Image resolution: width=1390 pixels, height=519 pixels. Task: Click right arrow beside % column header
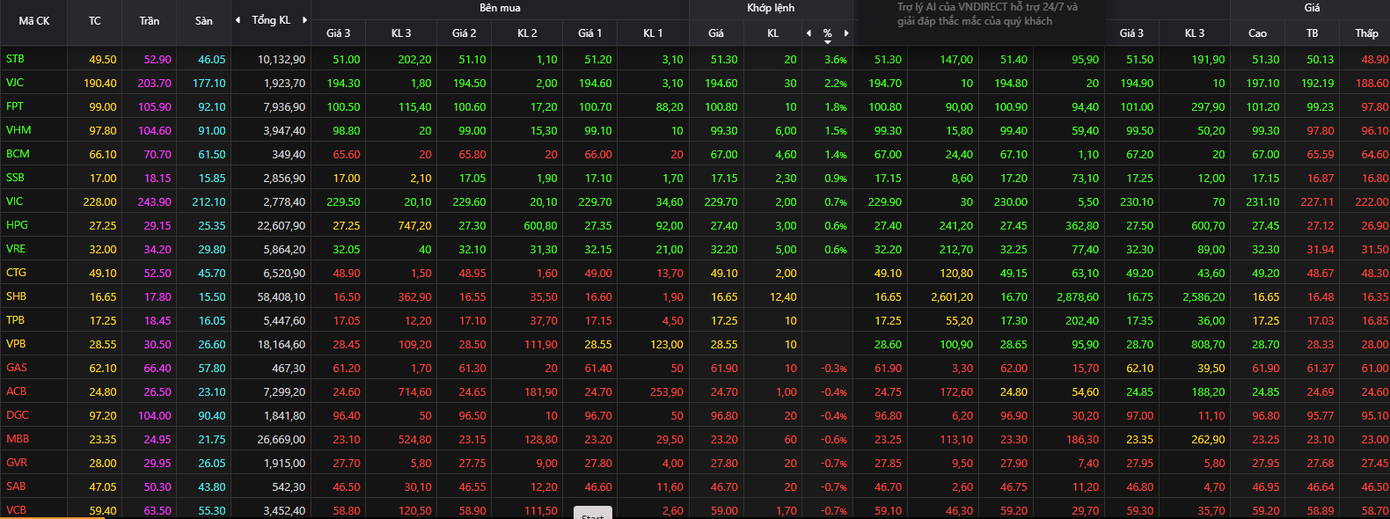(x=846, y=33)
